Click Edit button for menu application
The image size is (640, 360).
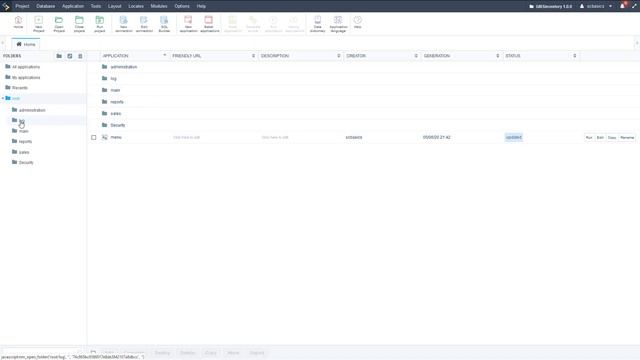pos(600,138)
